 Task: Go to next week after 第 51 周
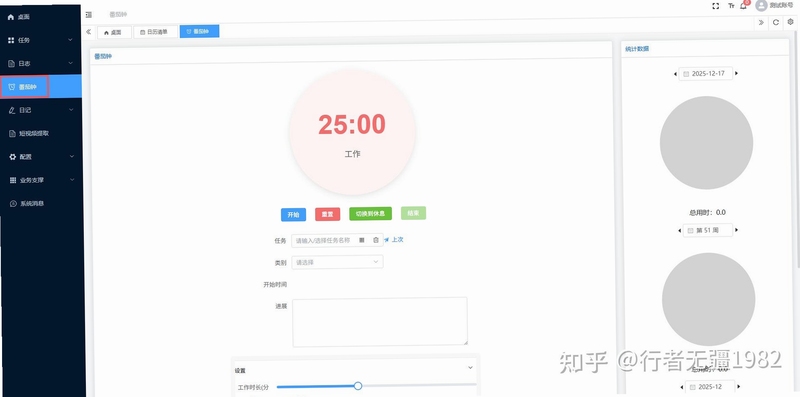point(736,230)
